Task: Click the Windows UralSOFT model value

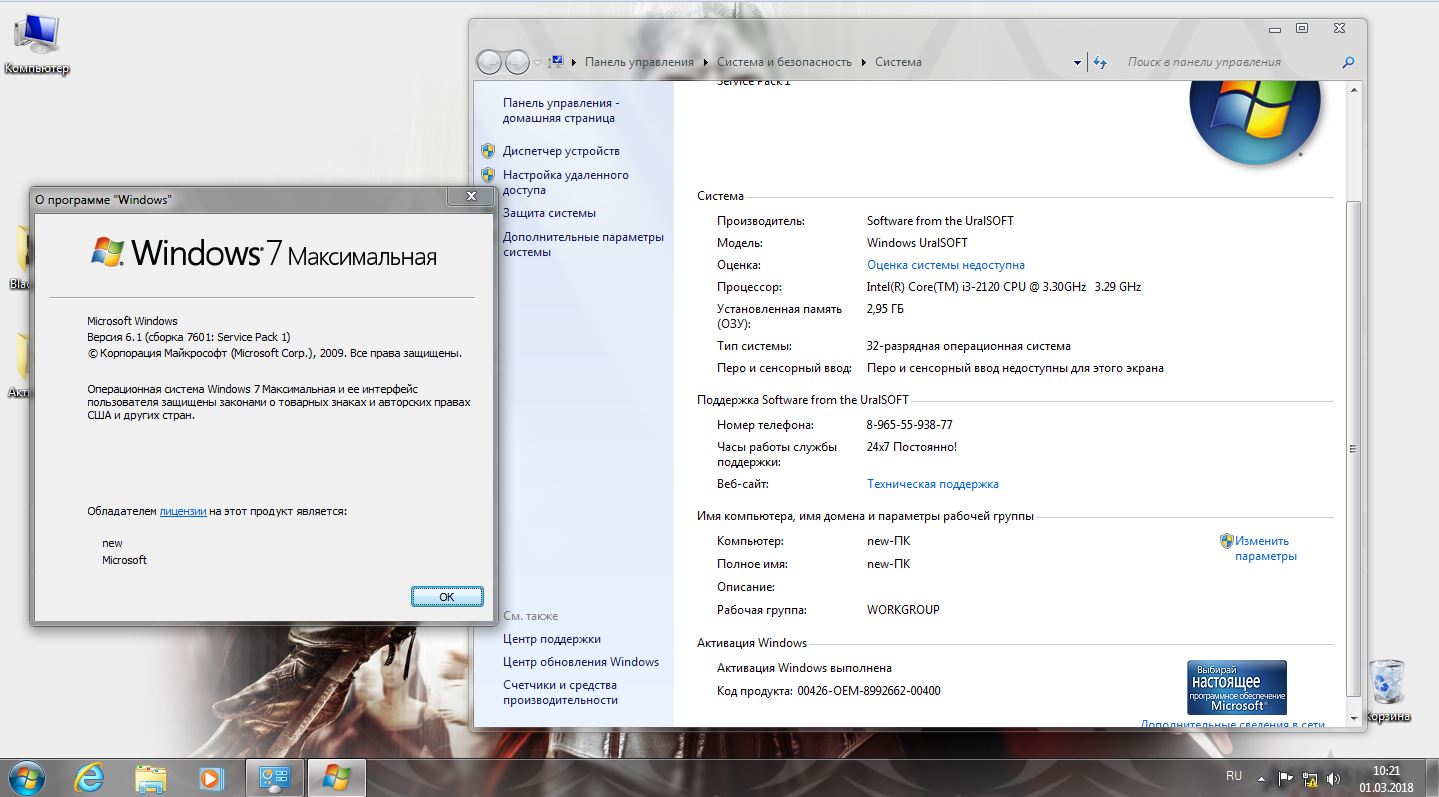Action: coord(917,243)
